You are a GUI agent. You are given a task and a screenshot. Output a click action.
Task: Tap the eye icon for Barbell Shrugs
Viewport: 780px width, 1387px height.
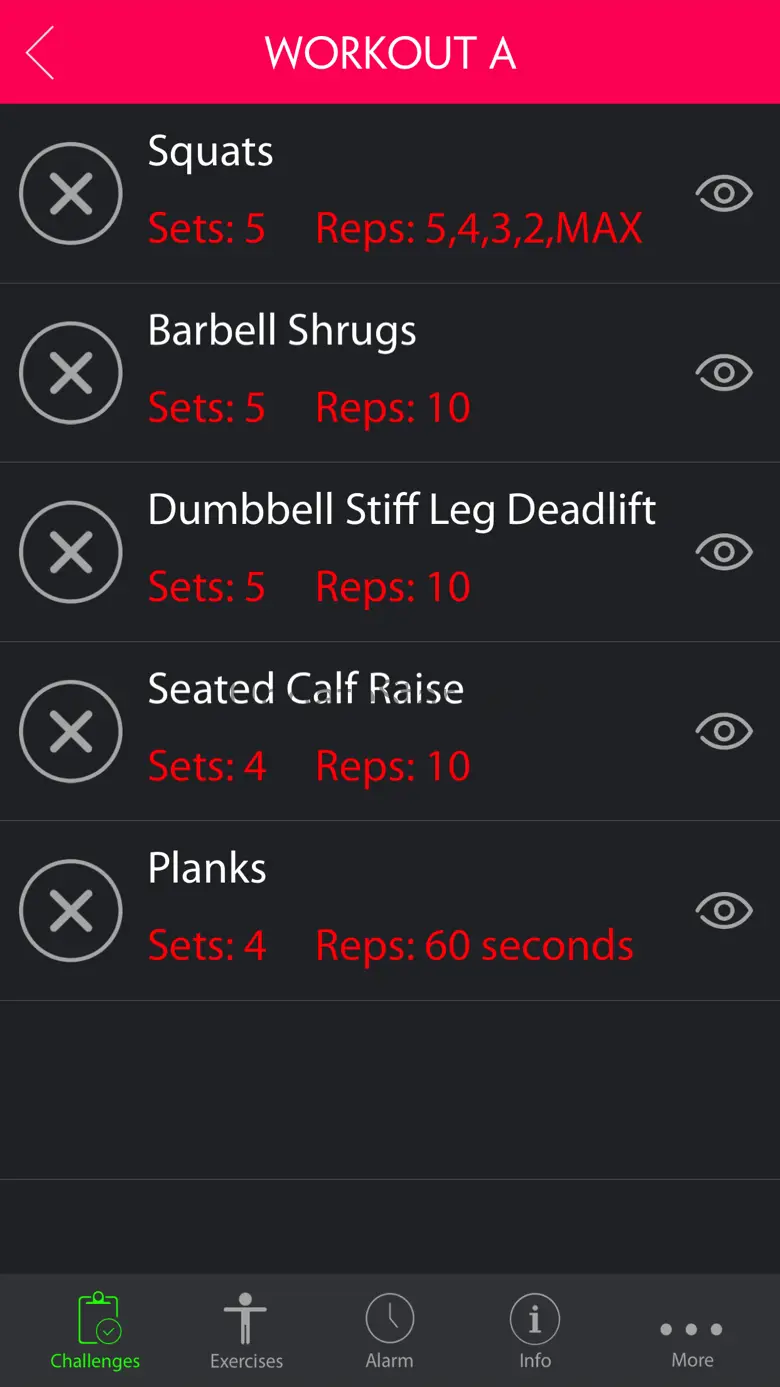[x=724, y=373]
